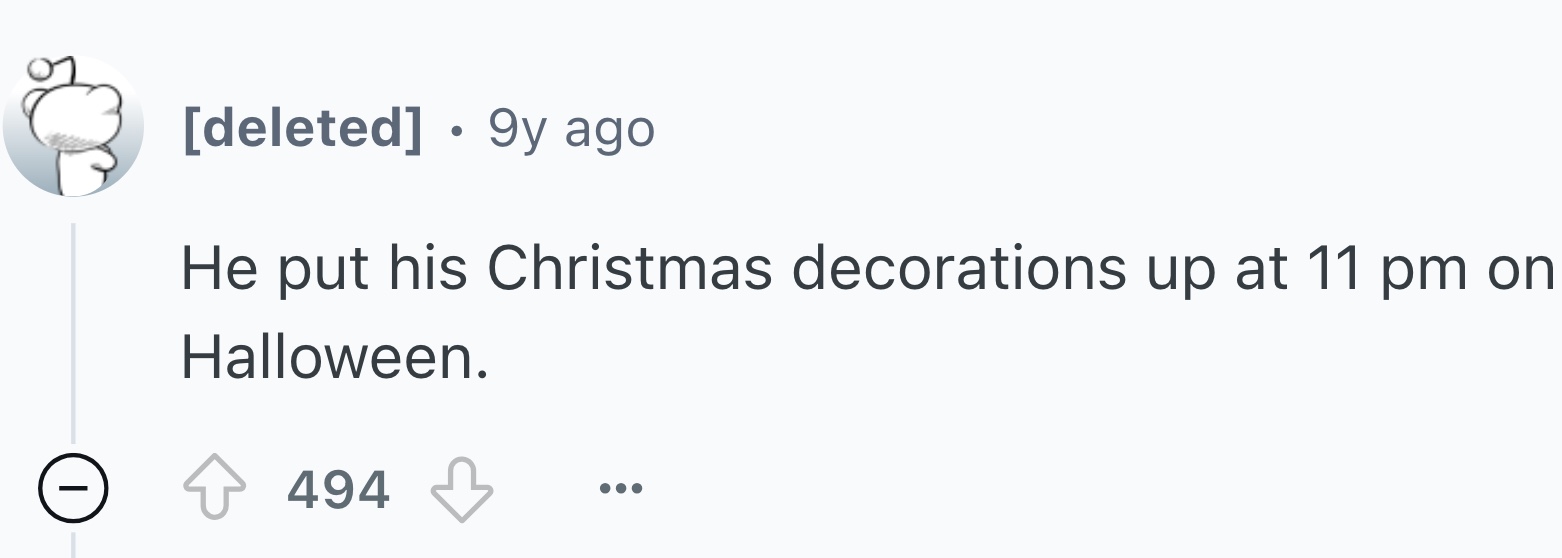Click the opening words "He put his"

pyautogui.click(x=323, y=268)
